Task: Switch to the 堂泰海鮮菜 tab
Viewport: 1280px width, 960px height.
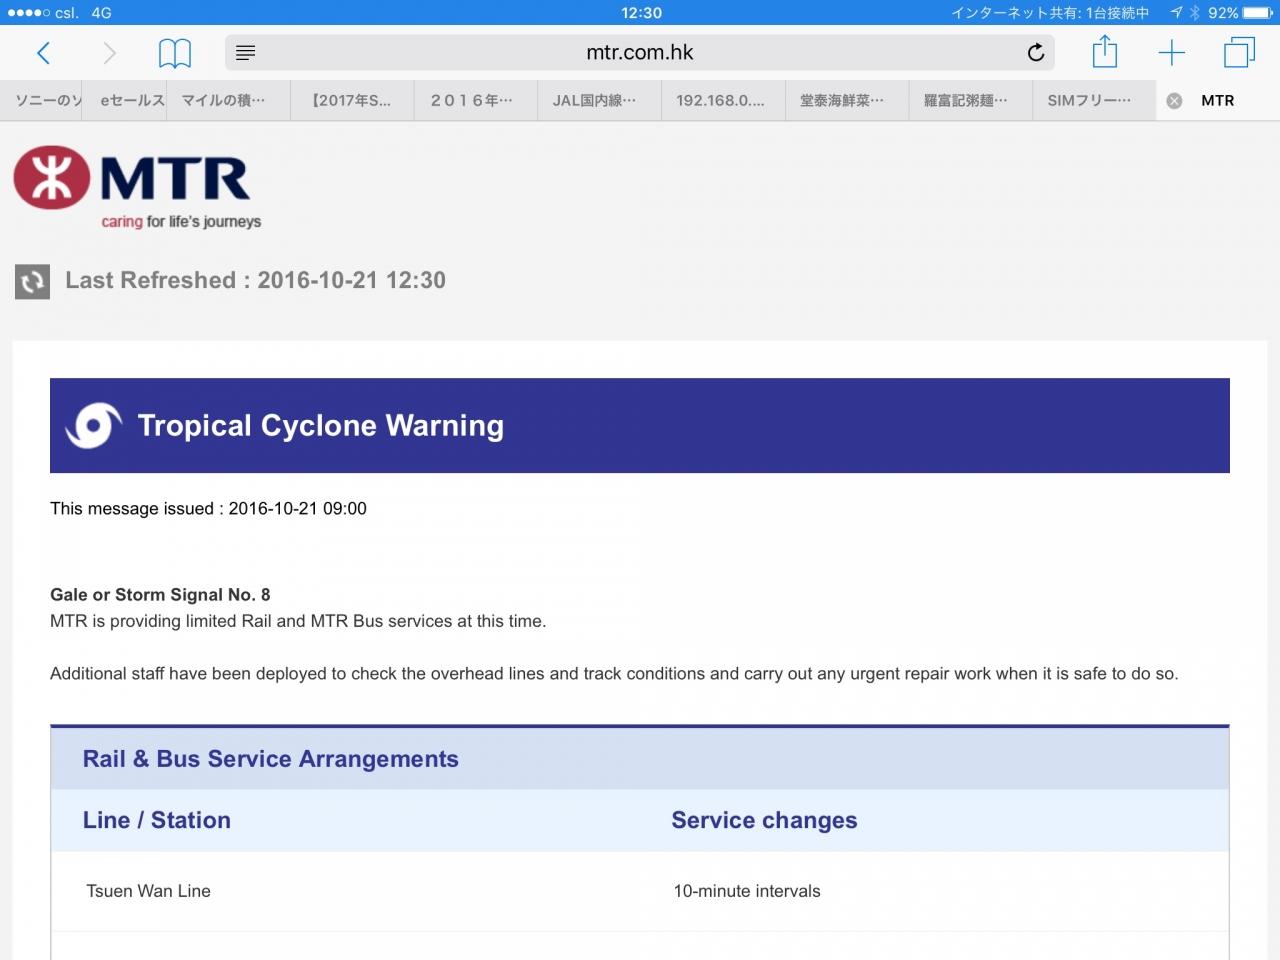Action: click(x=847, y=101)
